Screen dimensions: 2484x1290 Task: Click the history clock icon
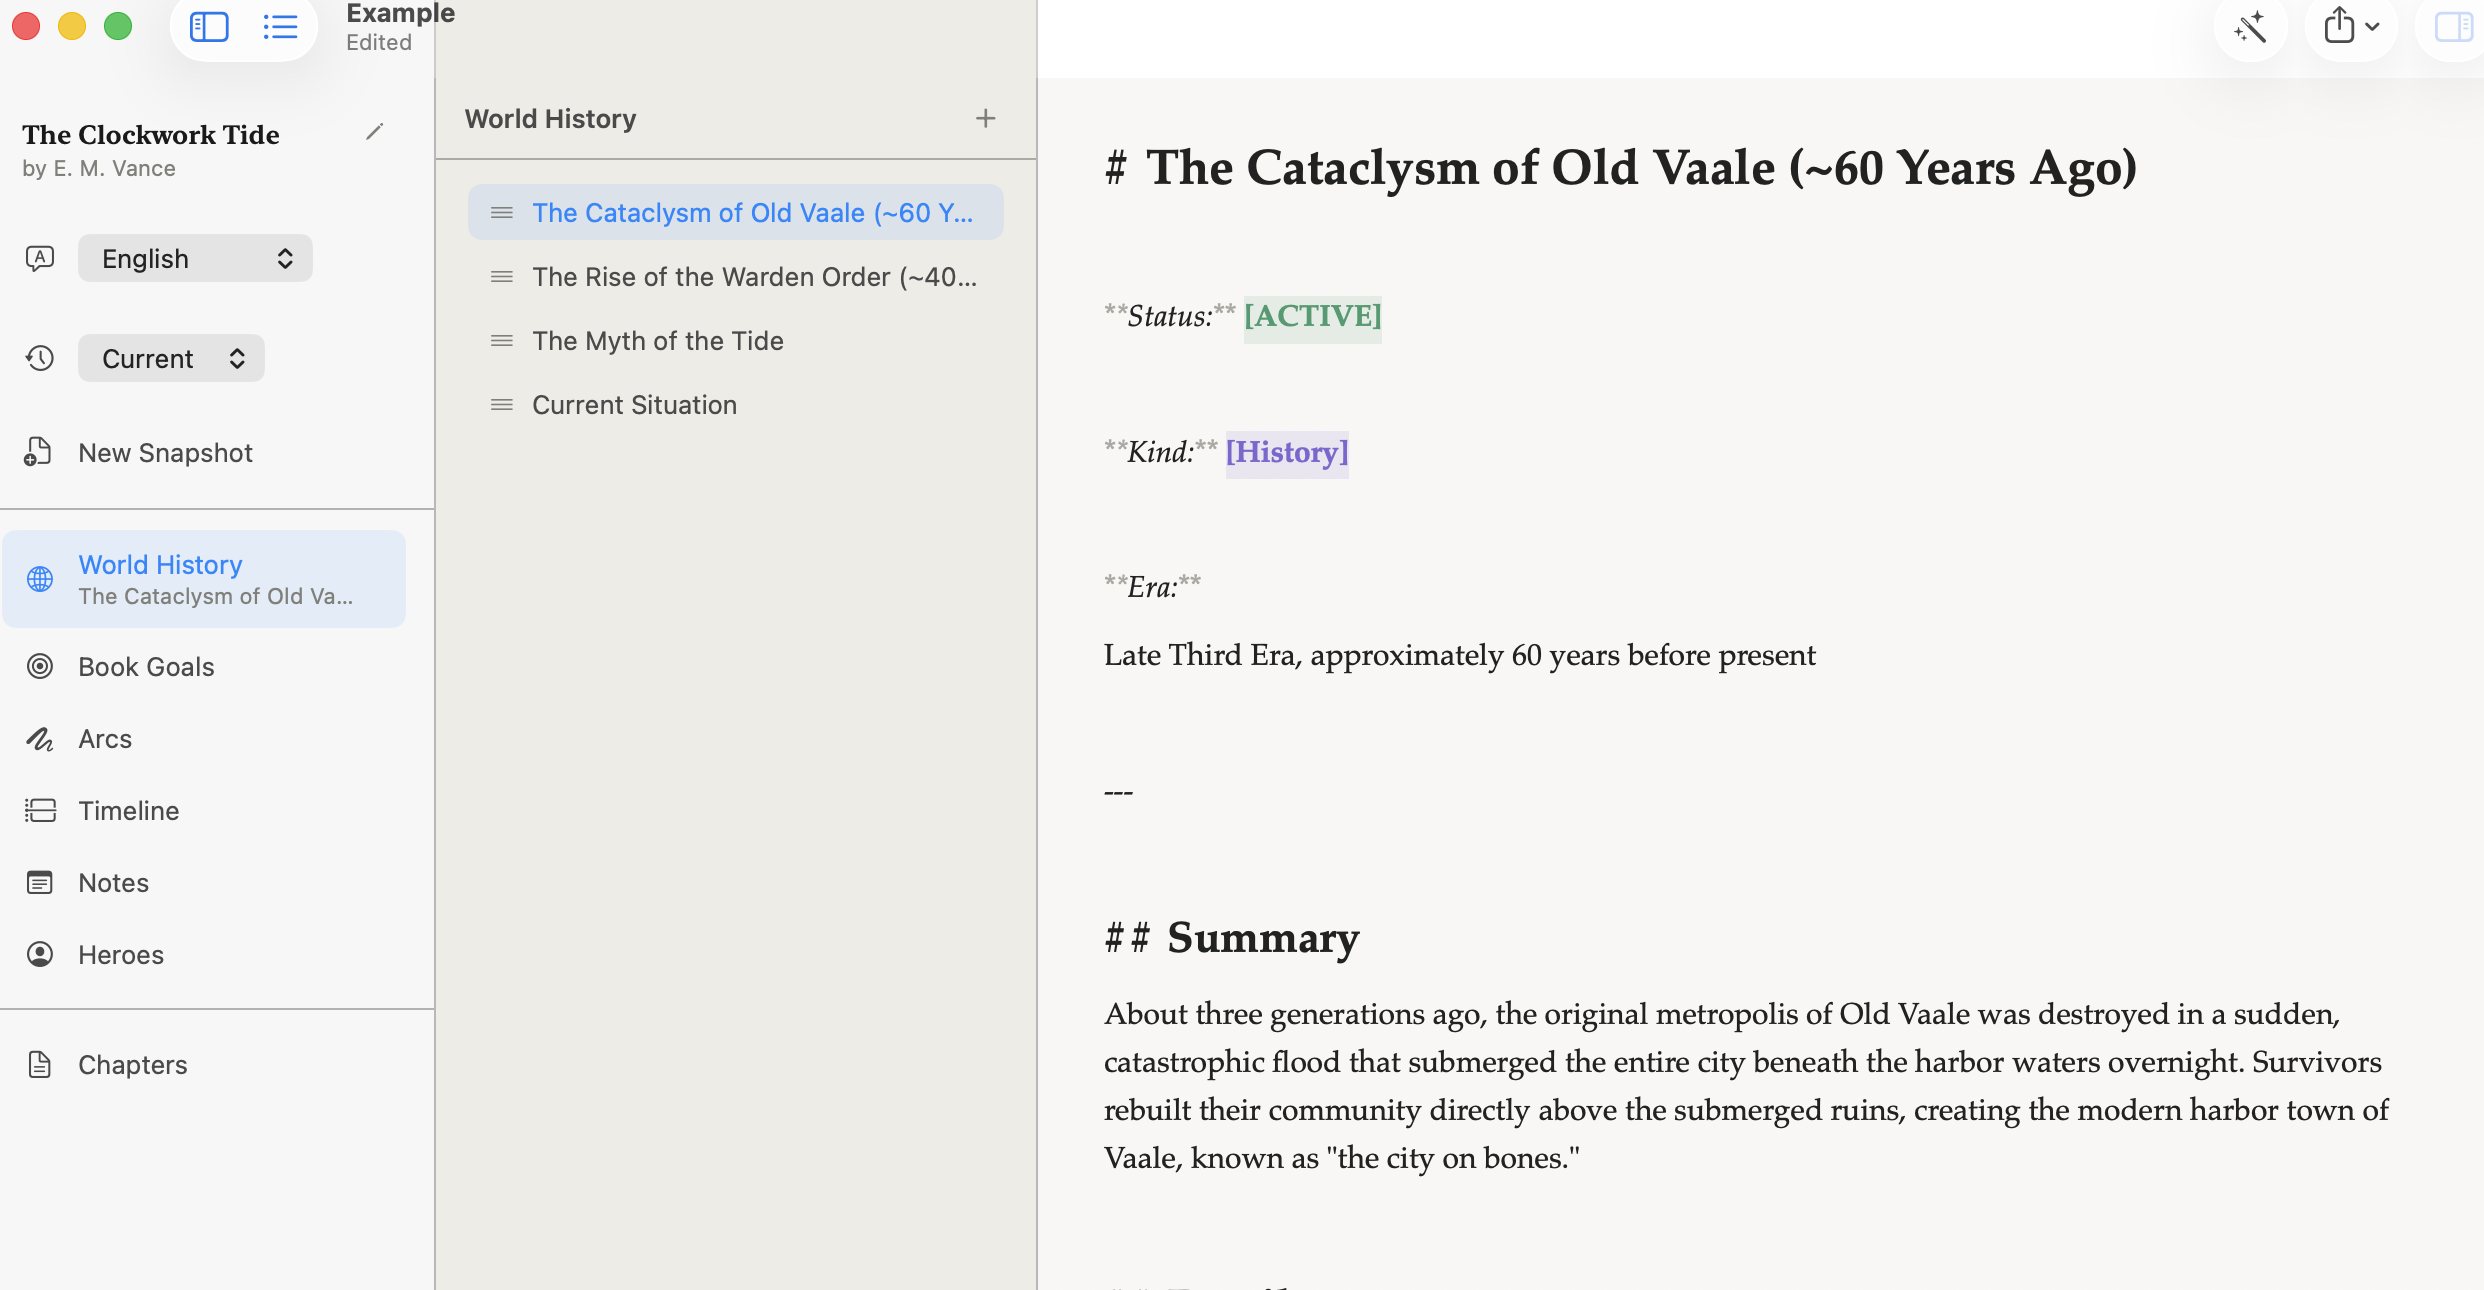pyautogui.click(x=40, y=358)
